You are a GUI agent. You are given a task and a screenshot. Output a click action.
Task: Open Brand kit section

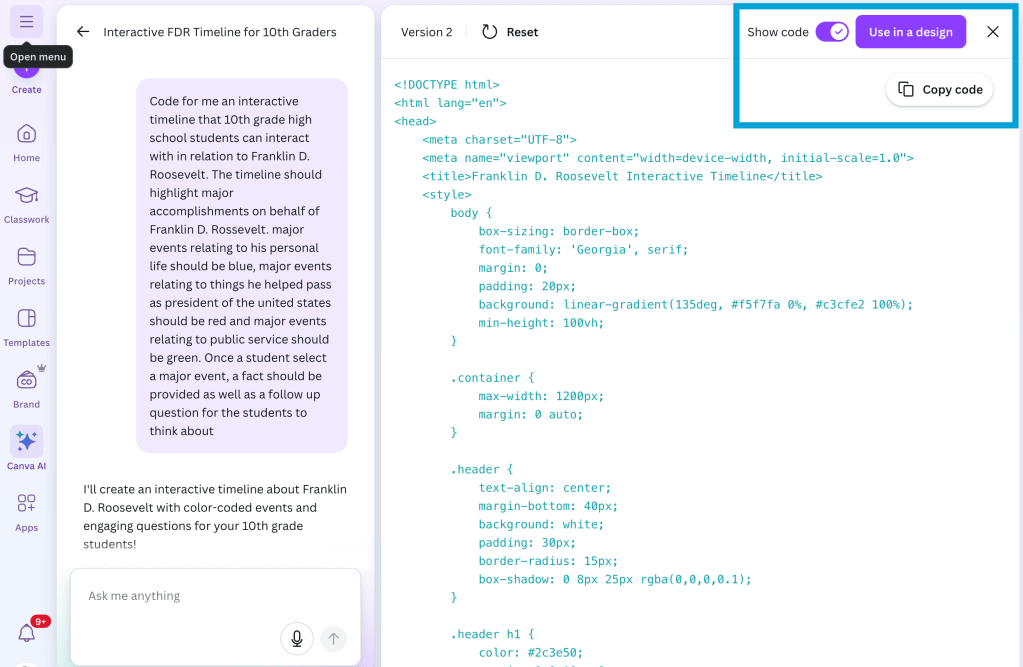(x=27, y=388)
